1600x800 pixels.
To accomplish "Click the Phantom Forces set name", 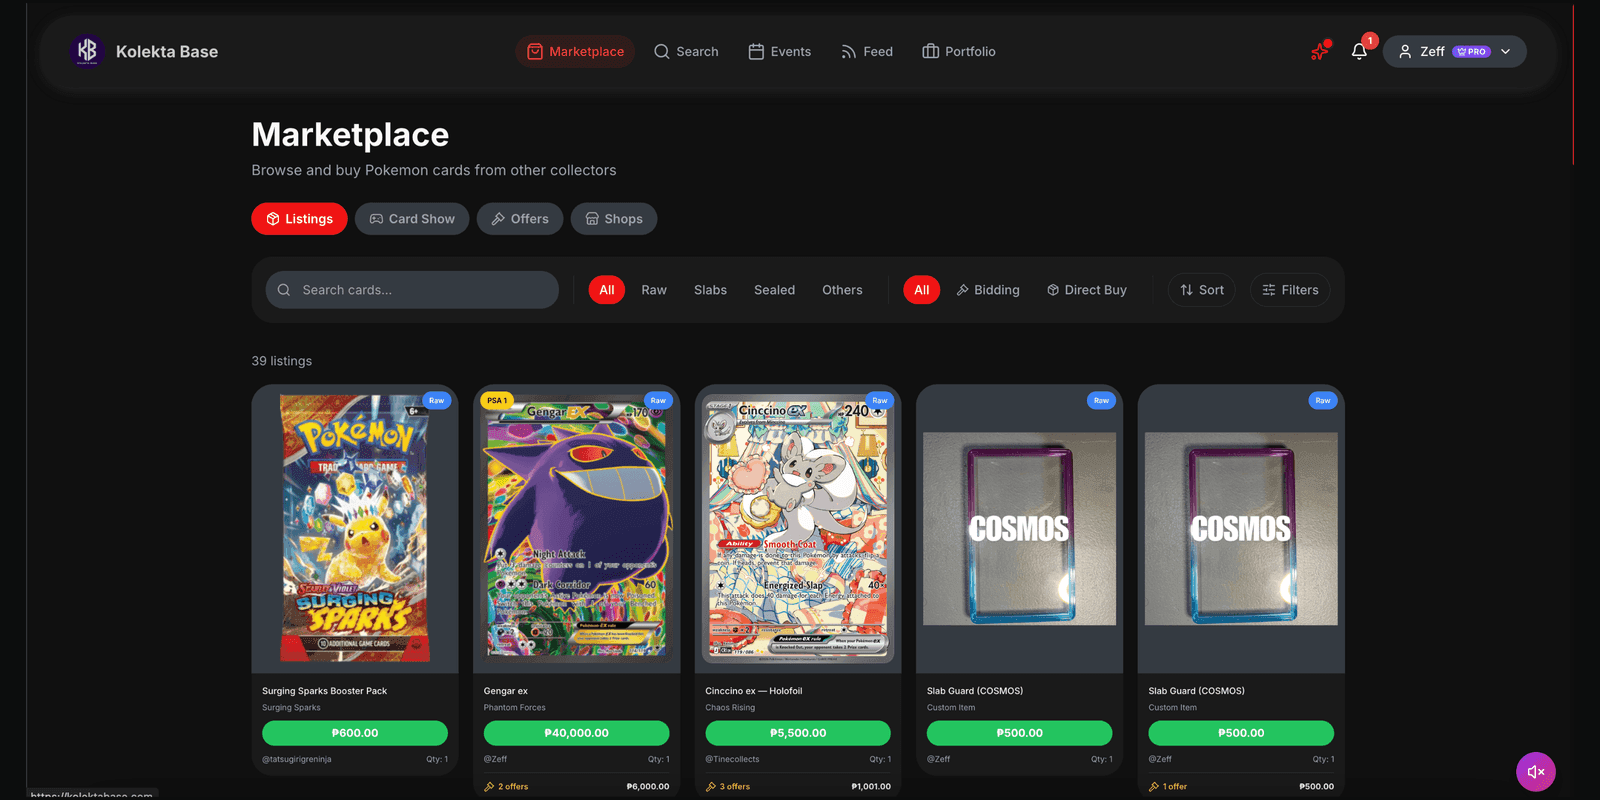I will [x=515, y=708].
